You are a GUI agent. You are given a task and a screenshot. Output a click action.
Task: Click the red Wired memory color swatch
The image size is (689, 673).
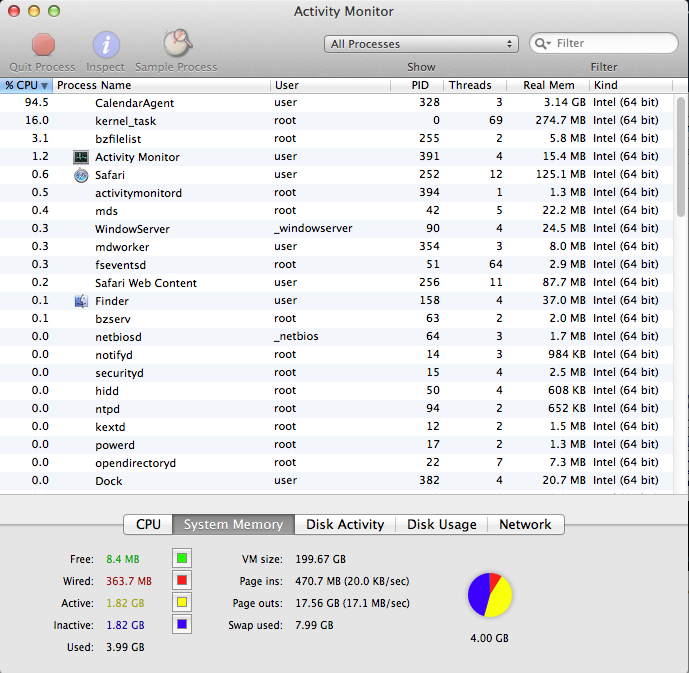pyautogui.click(x=182, y=580)
